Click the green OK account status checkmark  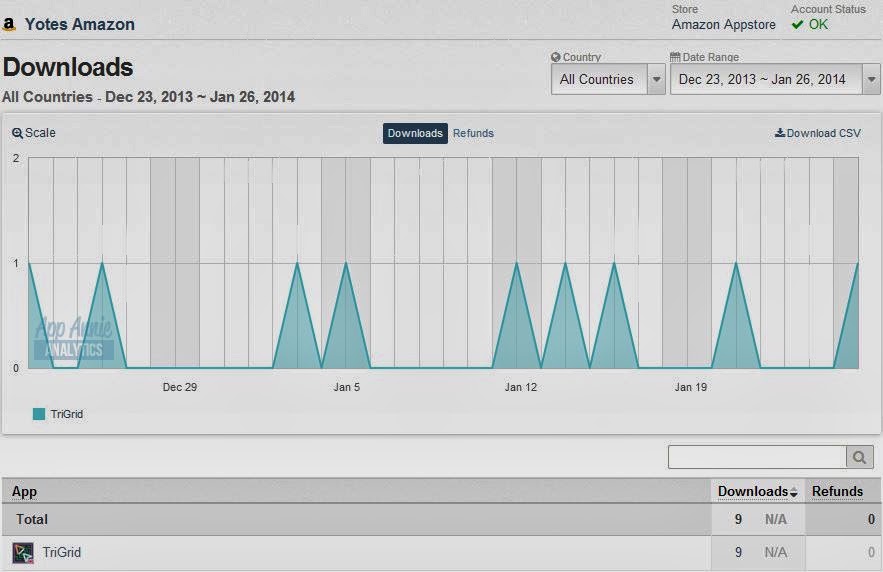797,25
